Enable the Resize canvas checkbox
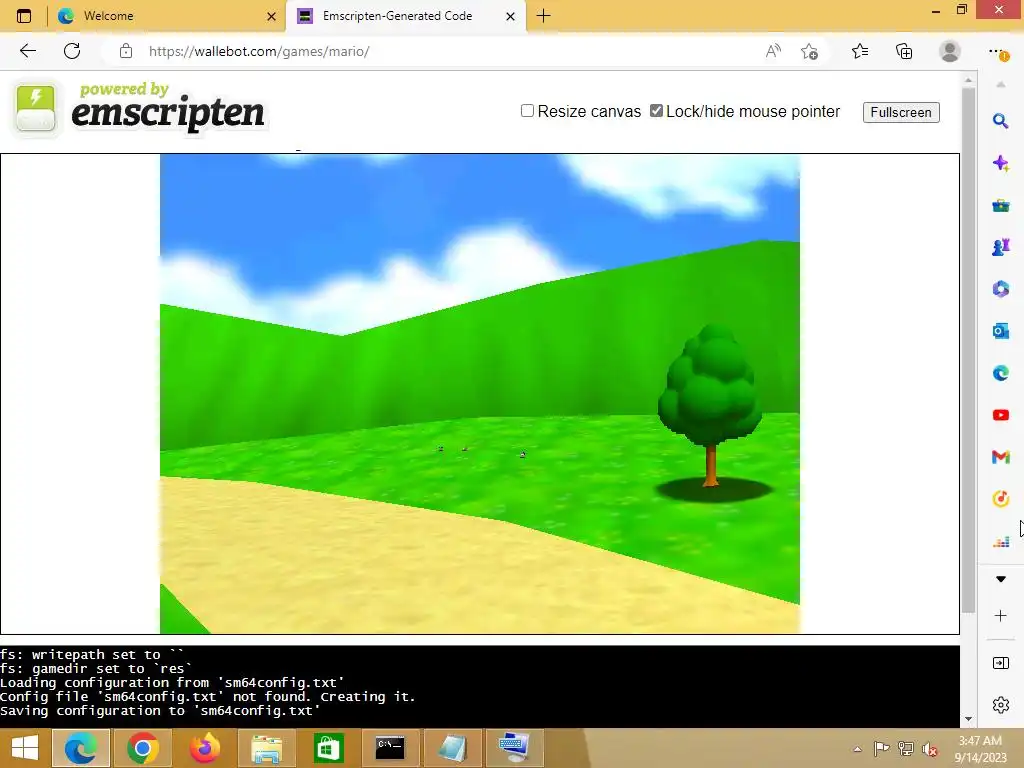Image resolution: width=1024 pixels, height=768 pixels. point(527,110)
